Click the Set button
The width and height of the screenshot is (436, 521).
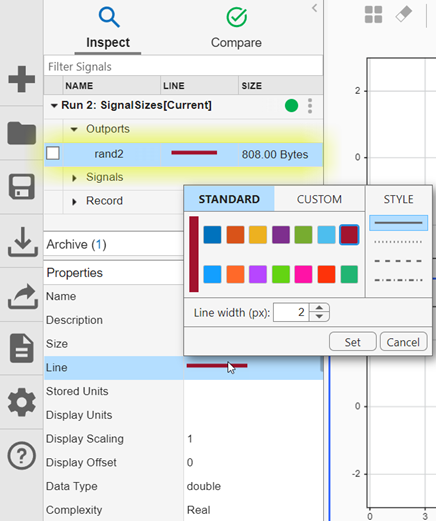coord(353,342)
